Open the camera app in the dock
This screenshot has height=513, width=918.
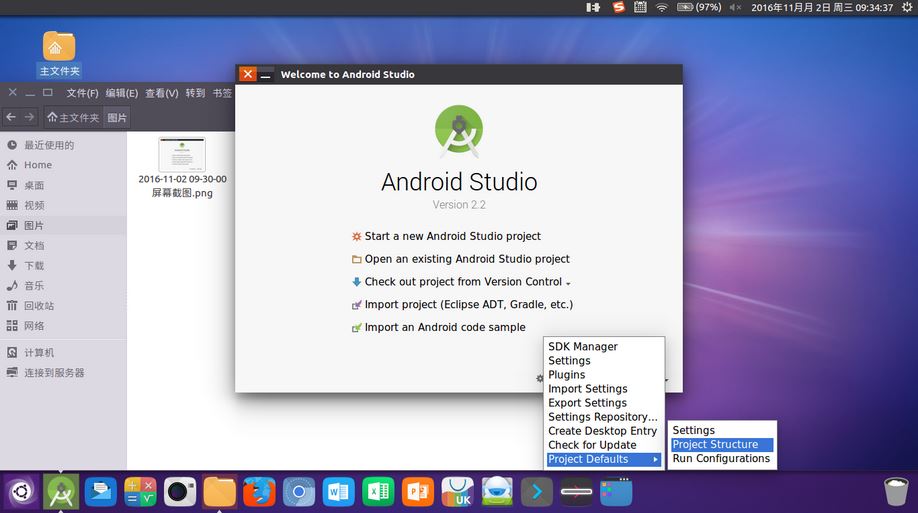click(180, 492)
